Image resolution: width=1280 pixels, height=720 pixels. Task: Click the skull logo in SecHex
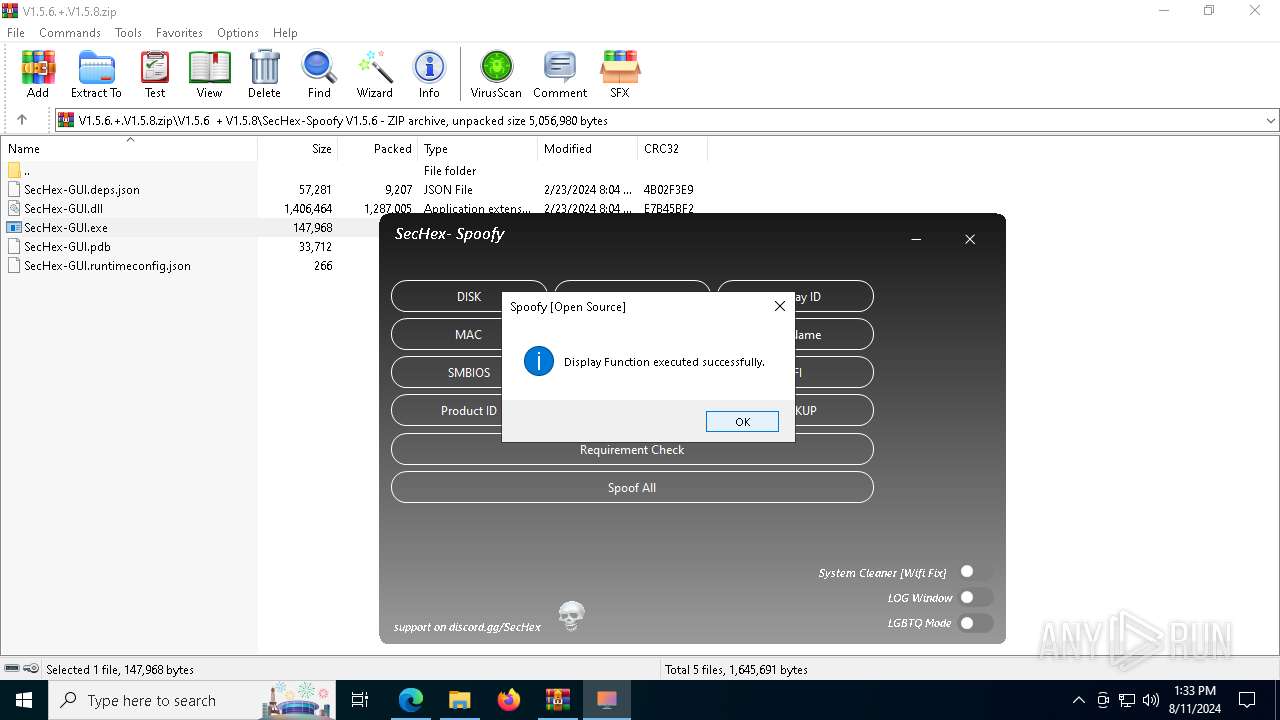(x=571, y=616)
